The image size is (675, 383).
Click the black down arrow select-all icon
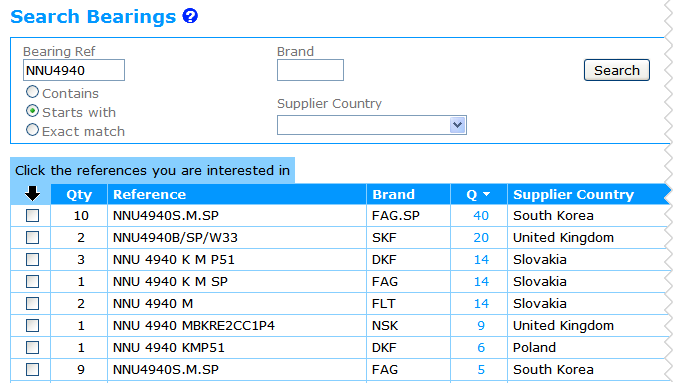pyautogui.click(x=32, y=194)
